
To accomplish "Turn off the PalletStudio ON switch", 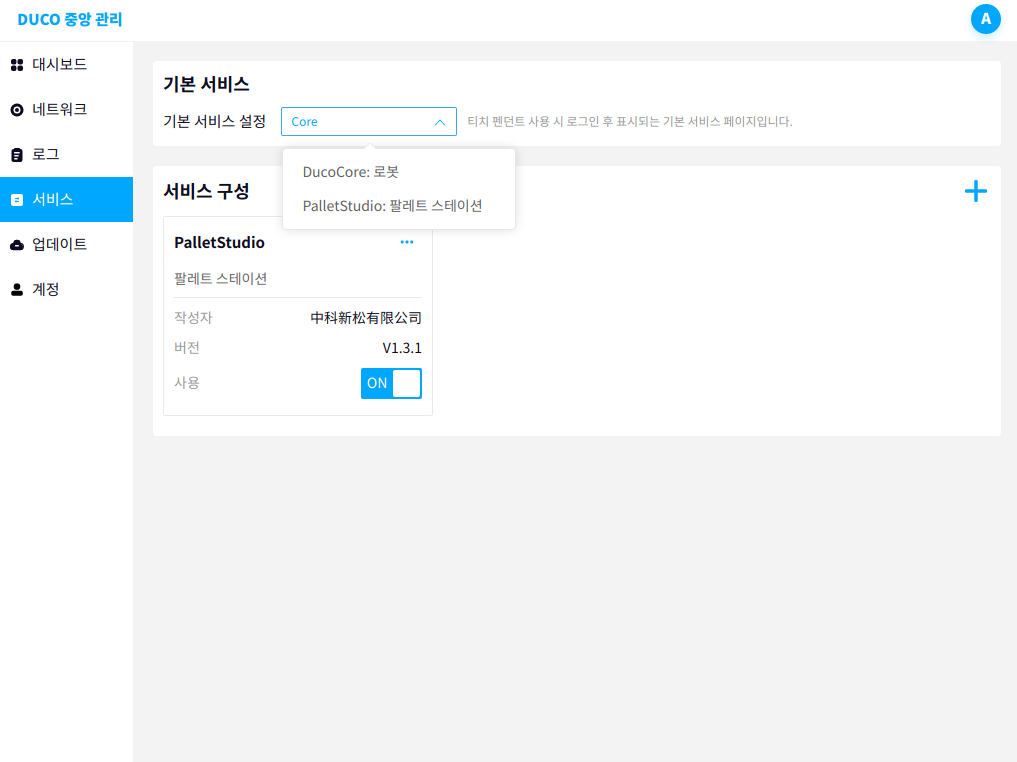I will pos(391,383).
